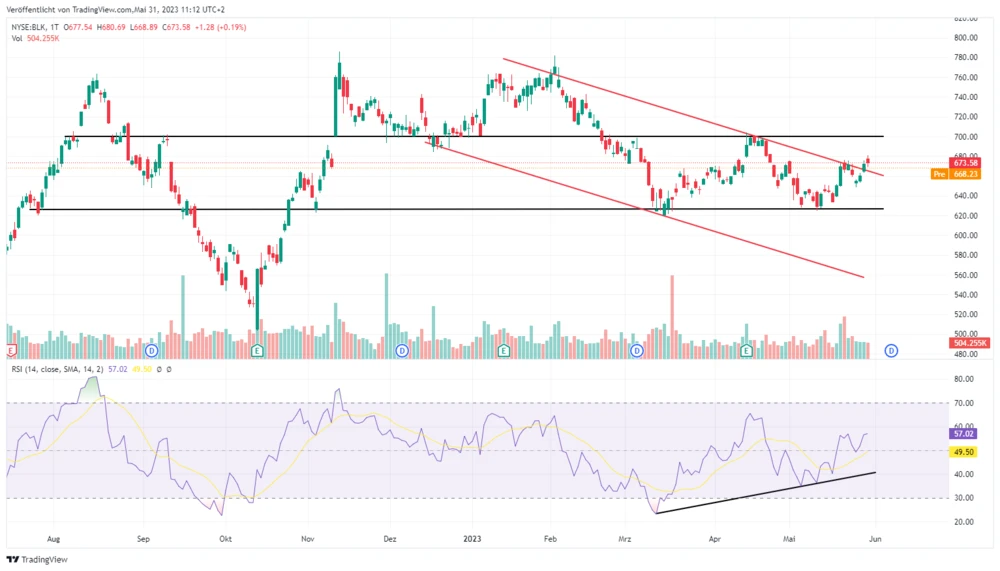1000x571 pixels.
Task: Select the Vol indicator legend label
Action: click(x=17, y=39)
